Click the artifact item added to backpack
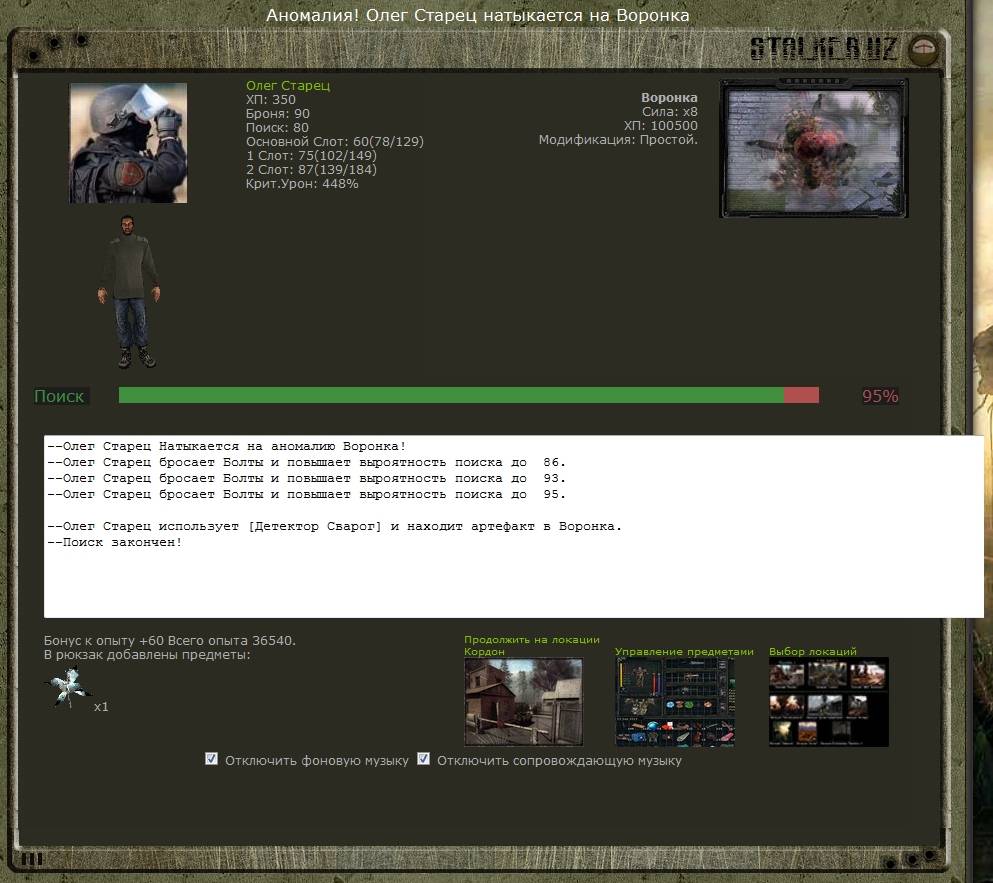This screenshot has width=993, height=883. click(68, 690)
